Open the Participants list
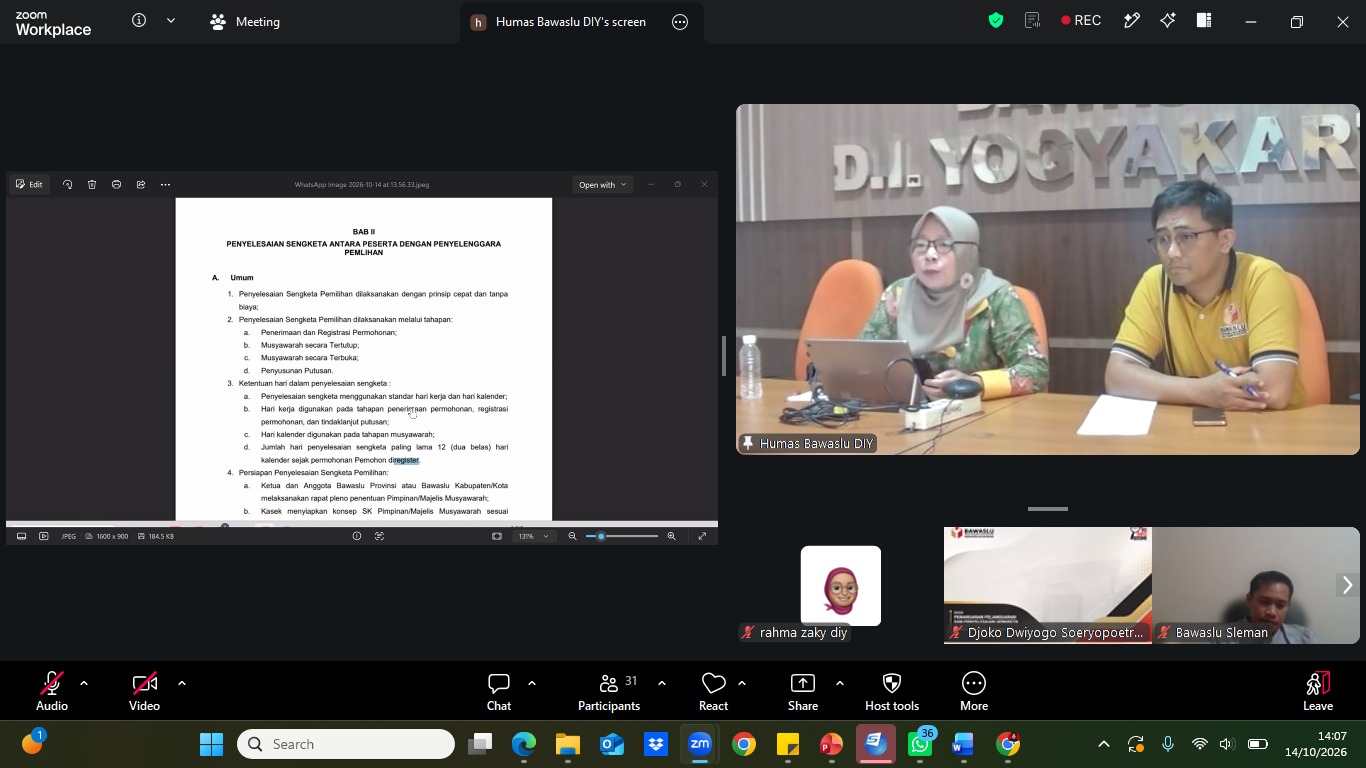Screen dimensions: 1366x768 (x=609, y=692)
